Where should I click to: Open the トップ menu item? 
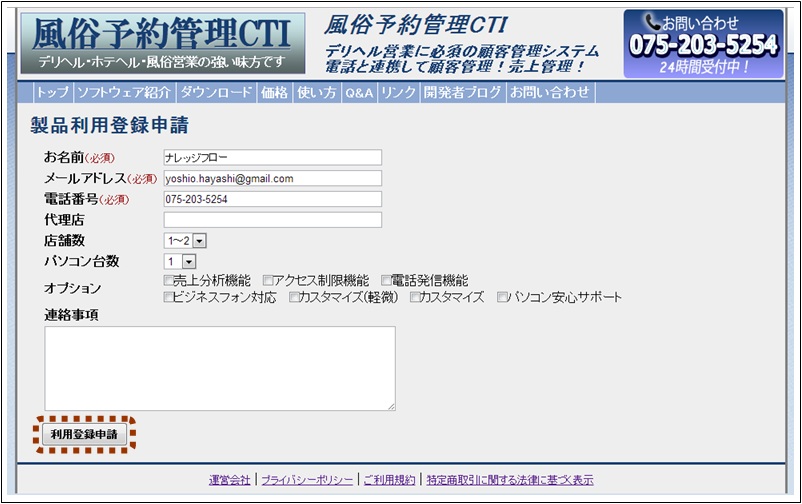pos(51,93)
